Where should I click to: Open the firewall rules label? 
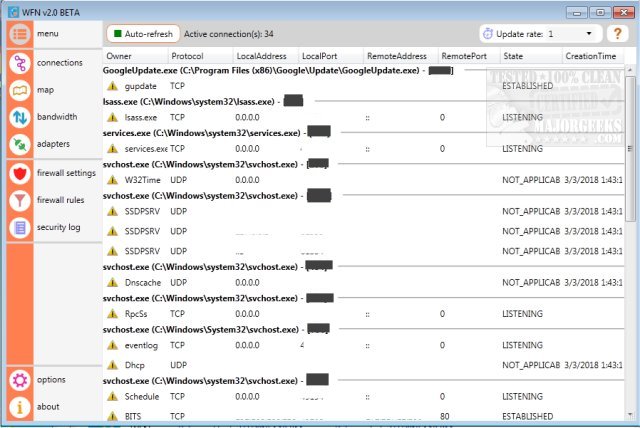[60, 200]
